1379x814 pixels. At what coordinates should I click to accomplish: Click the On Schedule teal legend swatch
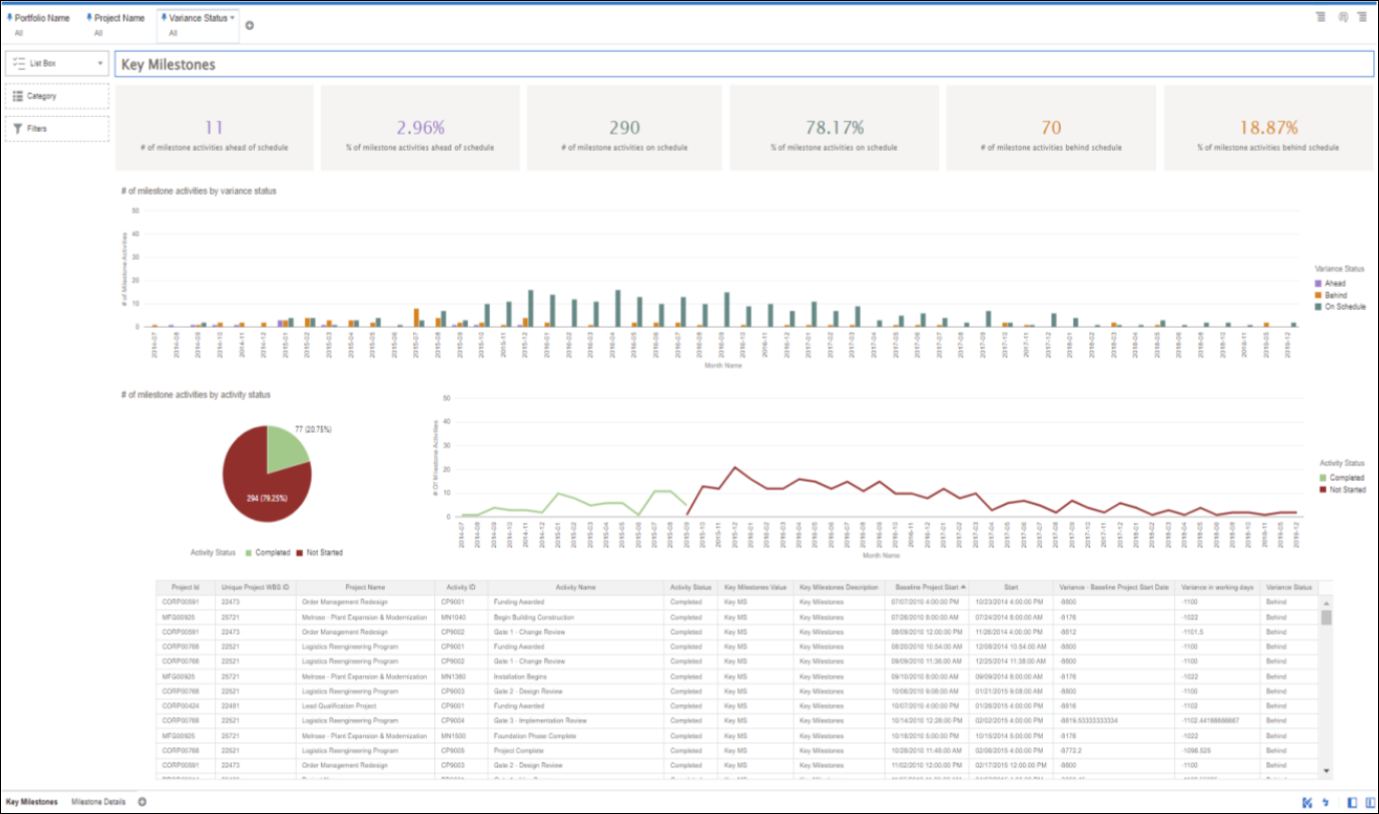point(1319,307)
